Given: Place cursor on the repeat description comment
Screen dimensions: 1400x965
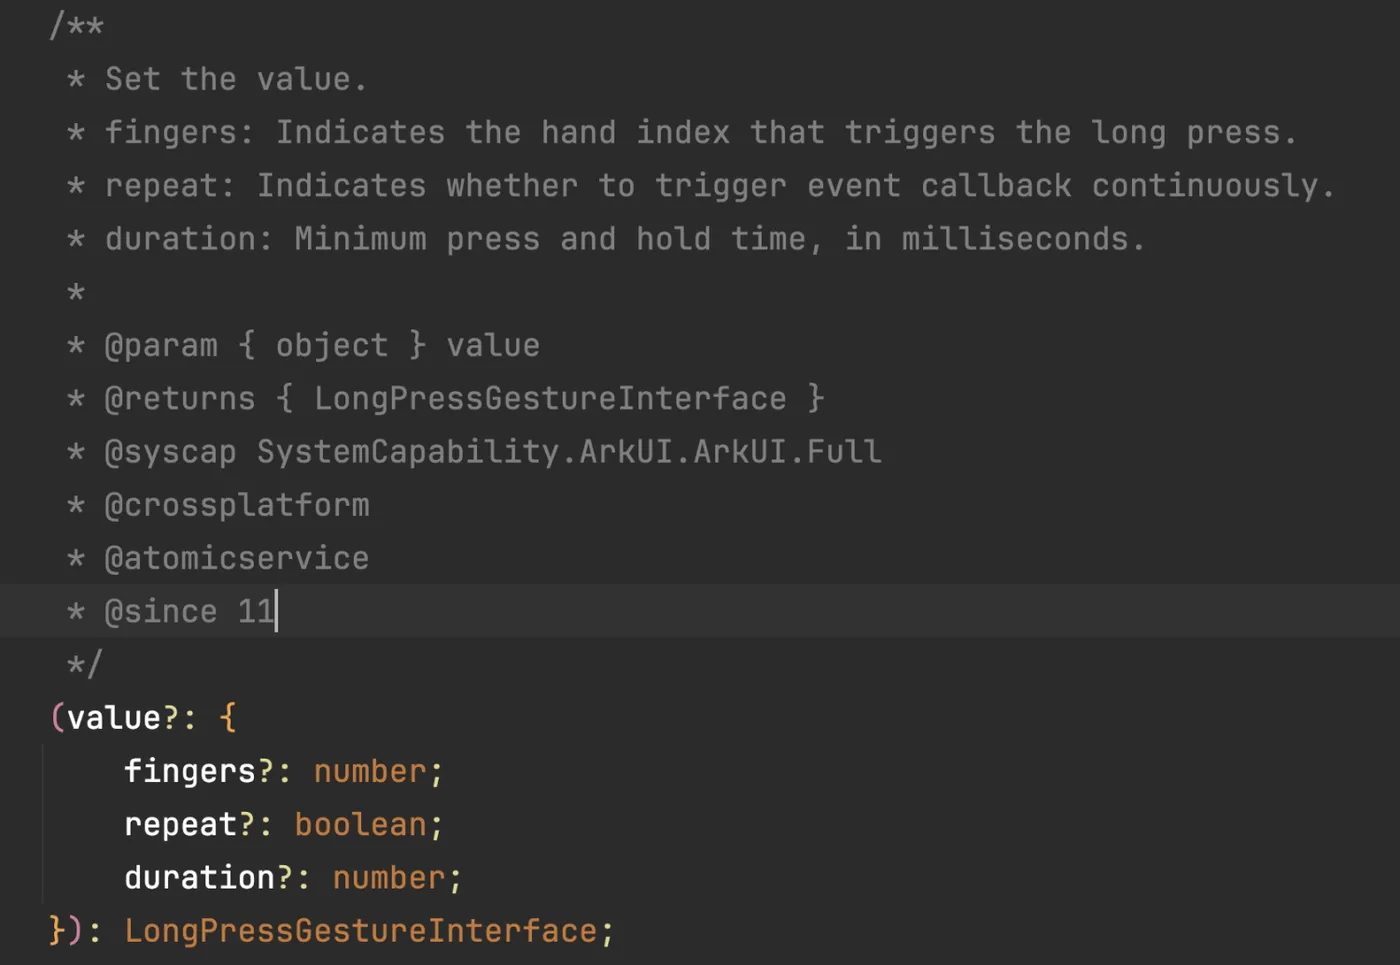Looking at the screenshot, I should click(720, 186).
